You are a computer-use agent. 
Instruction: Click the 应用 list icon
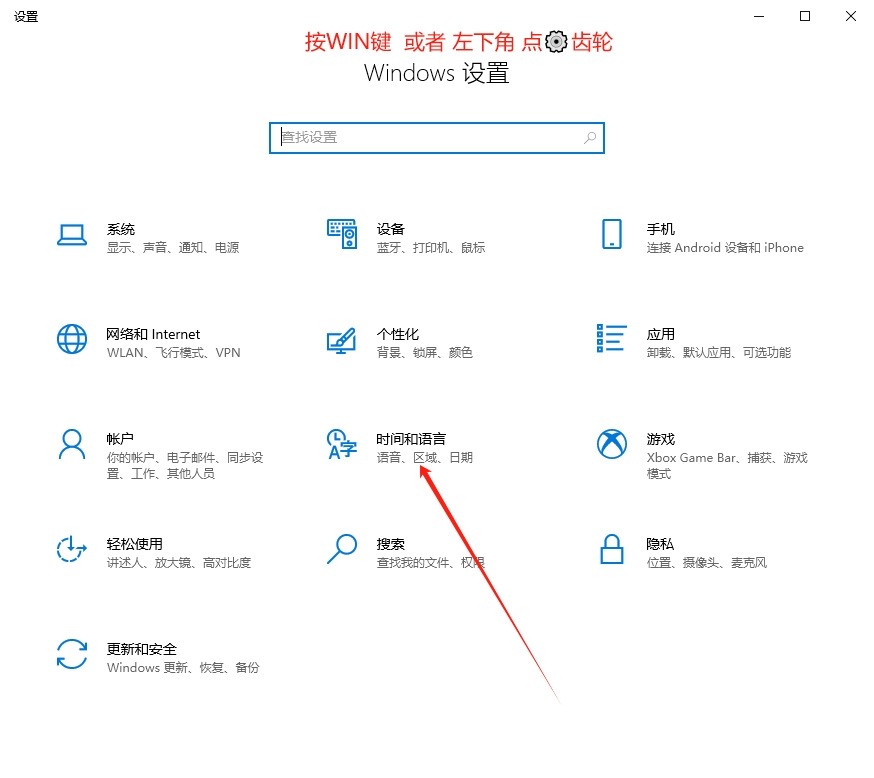pyautogui.click(x=611, y=338)
